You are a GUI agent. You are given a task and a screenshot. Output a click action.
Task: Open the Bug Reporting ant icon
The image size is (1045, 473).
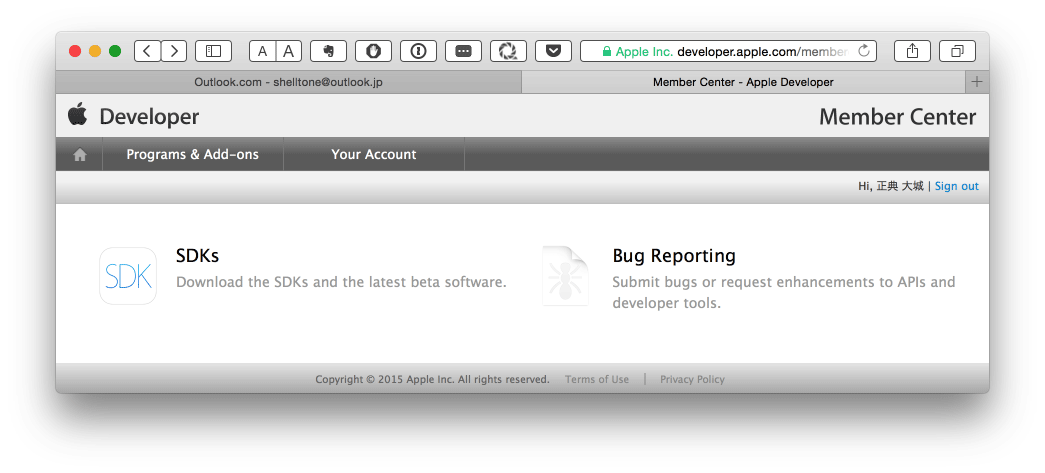pos(565,276)
